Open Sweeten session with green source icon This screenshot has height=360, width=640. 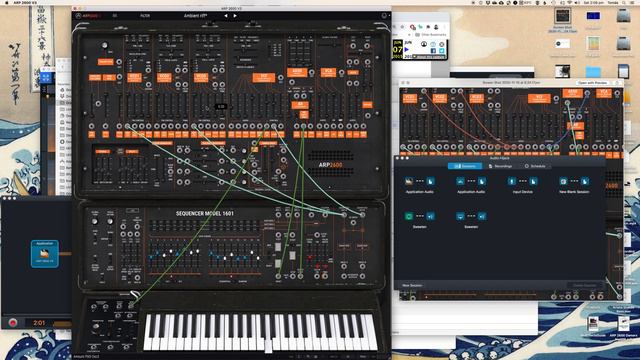pyautogui.click(x=420, y=220)
